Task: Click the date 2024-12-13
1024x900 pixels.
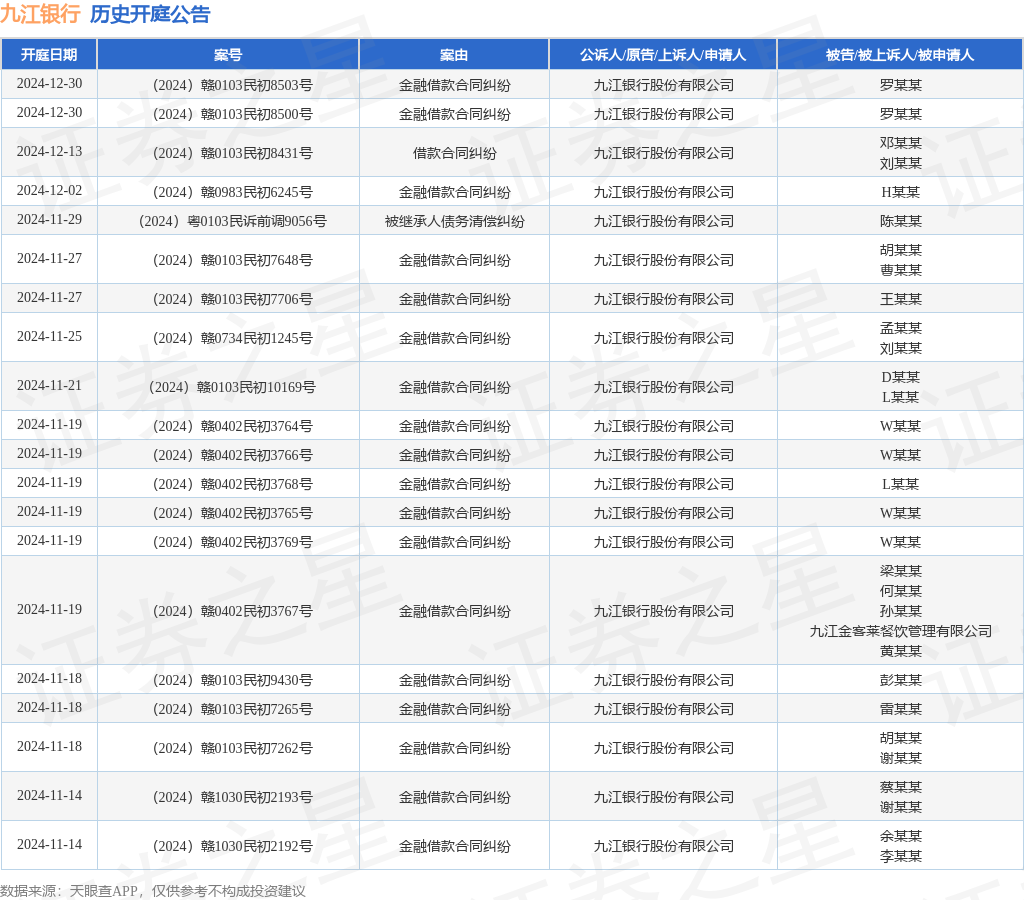Action: 50,152
